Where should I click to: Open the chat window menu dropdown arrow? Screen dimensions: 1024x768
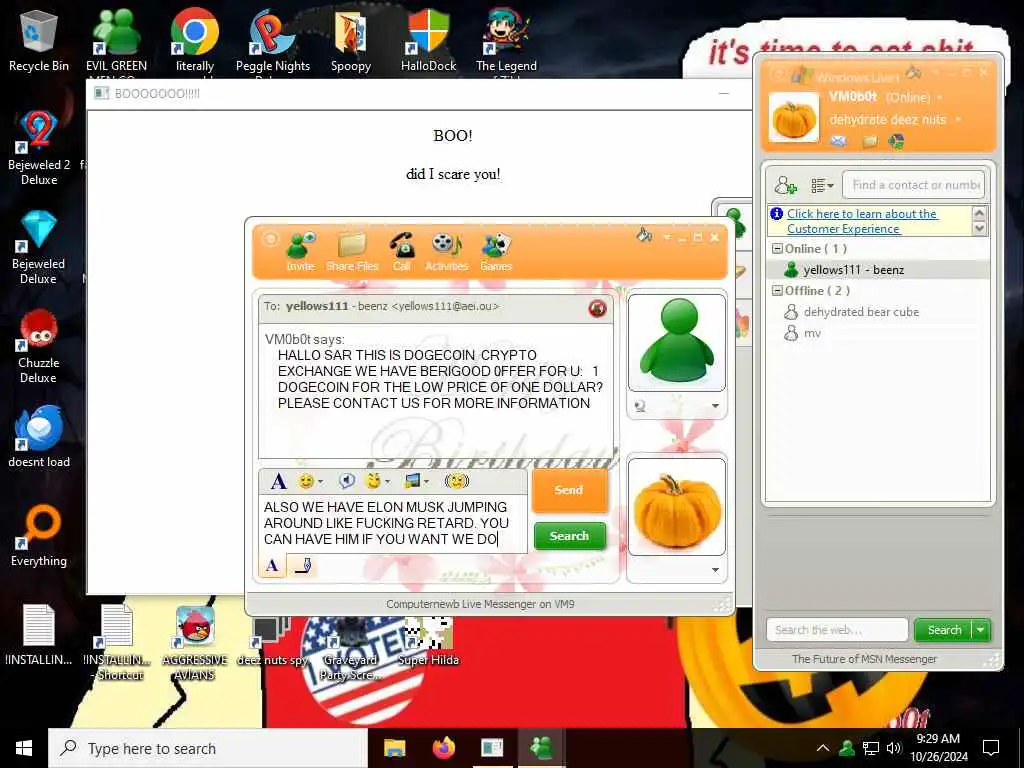coord(667,237)
